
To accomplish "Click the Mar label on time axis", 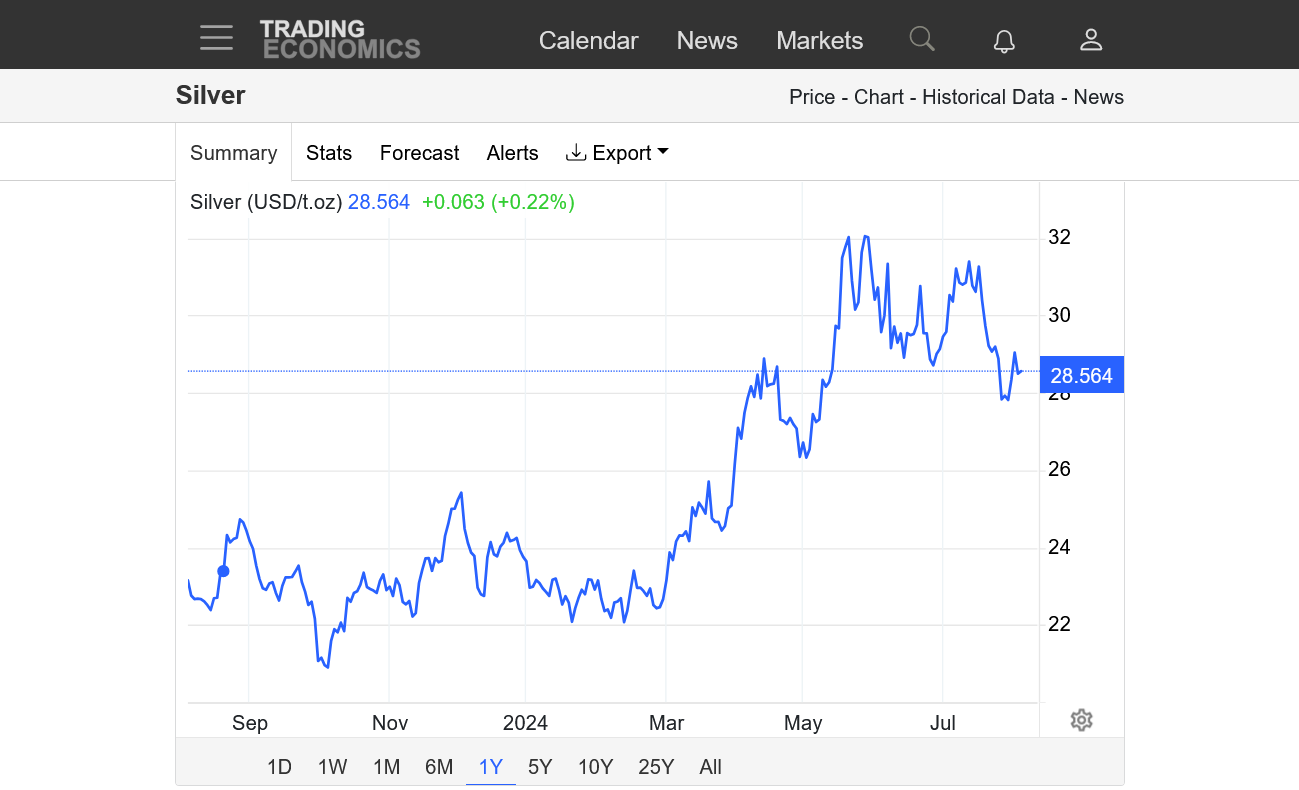I will coord(666,723).
